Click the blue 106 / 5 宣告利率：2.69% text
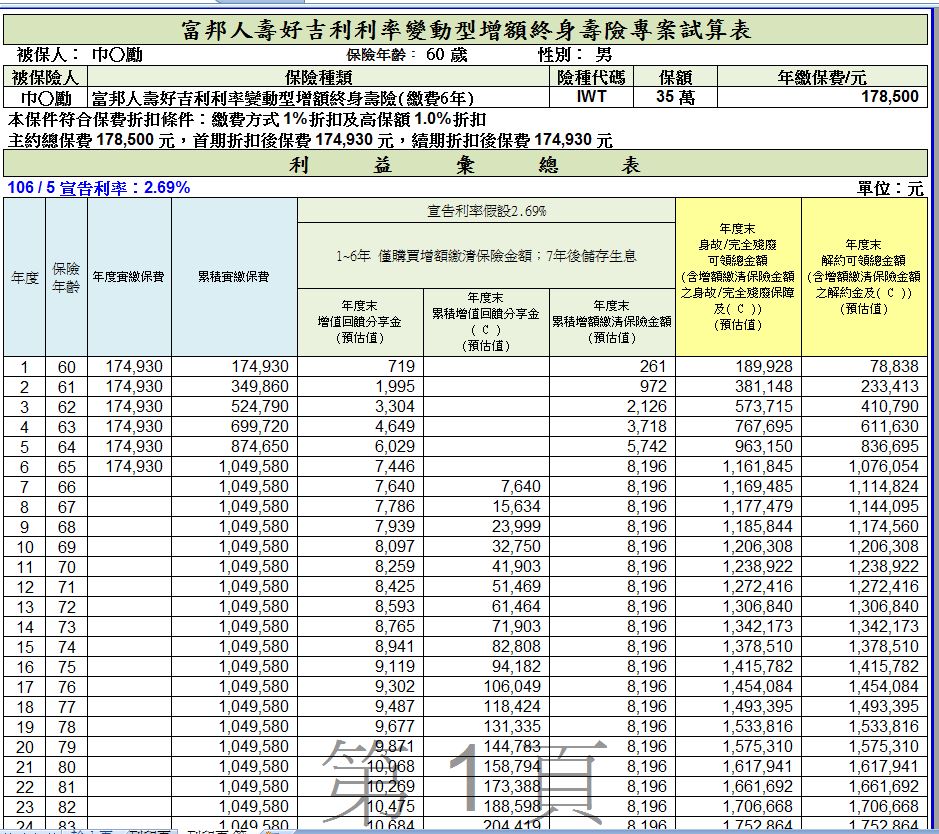Viewport: 939px width, 834px height. click(99, 187)
